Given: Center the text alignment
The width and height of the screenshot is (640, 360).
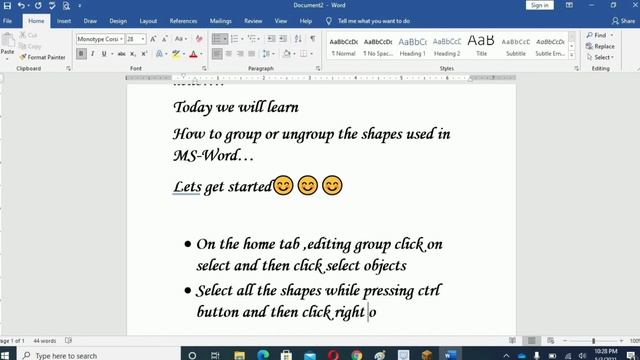Looking at the screenshot, I should (229, 54).
